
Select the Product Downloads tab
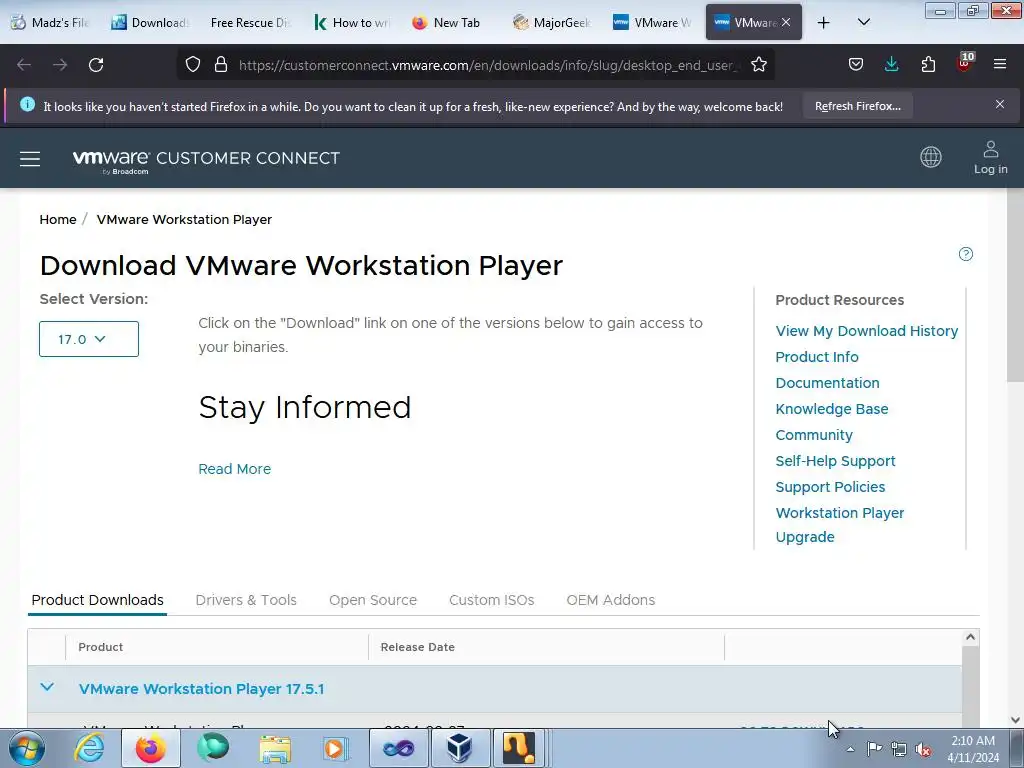coord(97,600)
